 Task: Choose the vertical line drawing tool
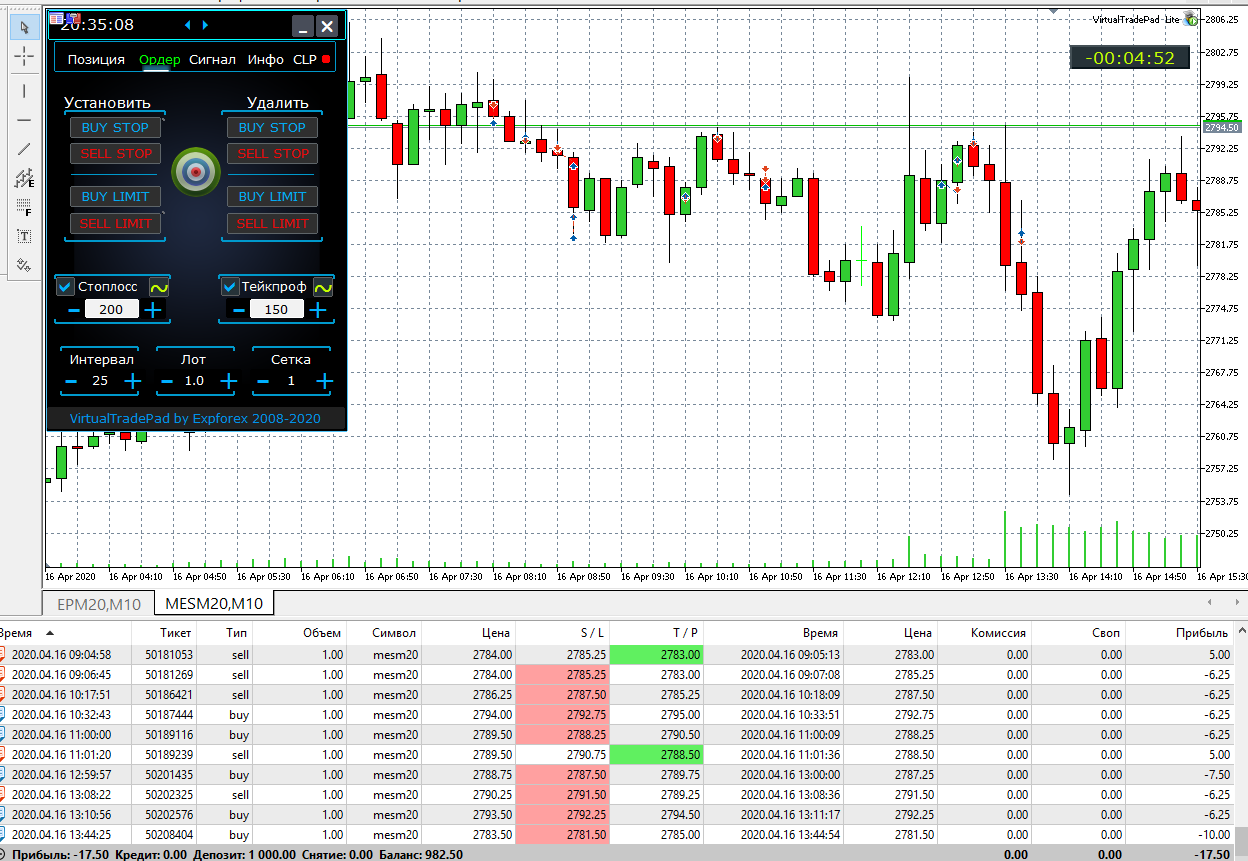(x=25, y=91)
